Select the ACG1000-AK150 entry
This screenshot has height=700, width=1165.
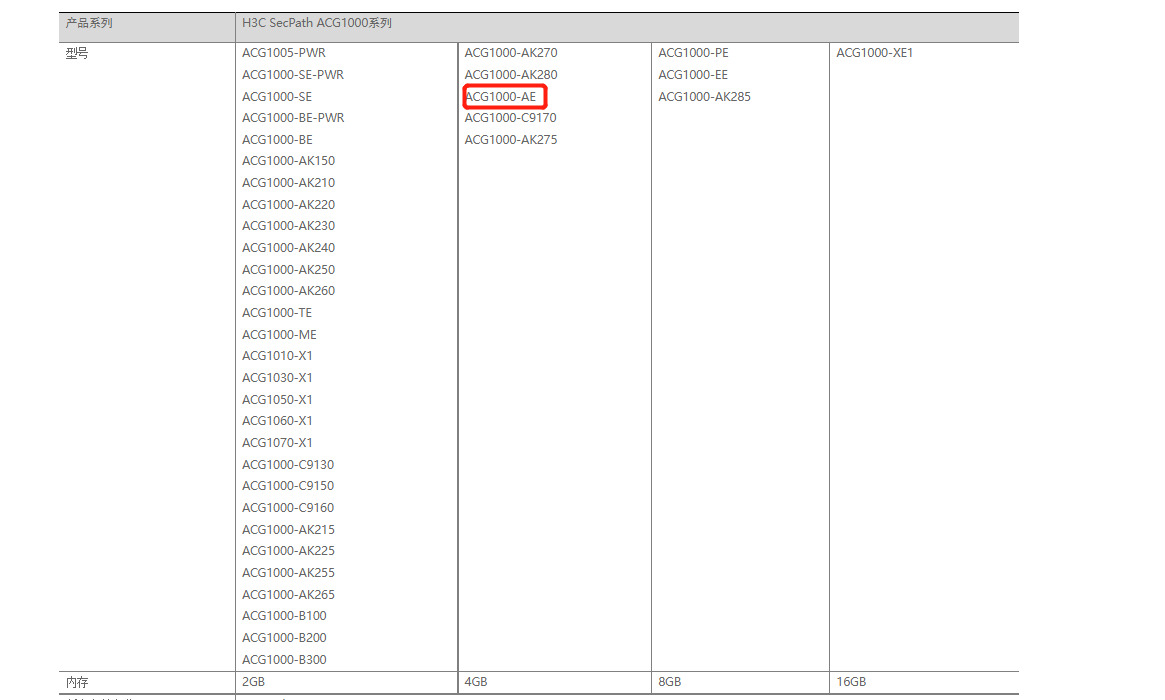click(288, 161)
